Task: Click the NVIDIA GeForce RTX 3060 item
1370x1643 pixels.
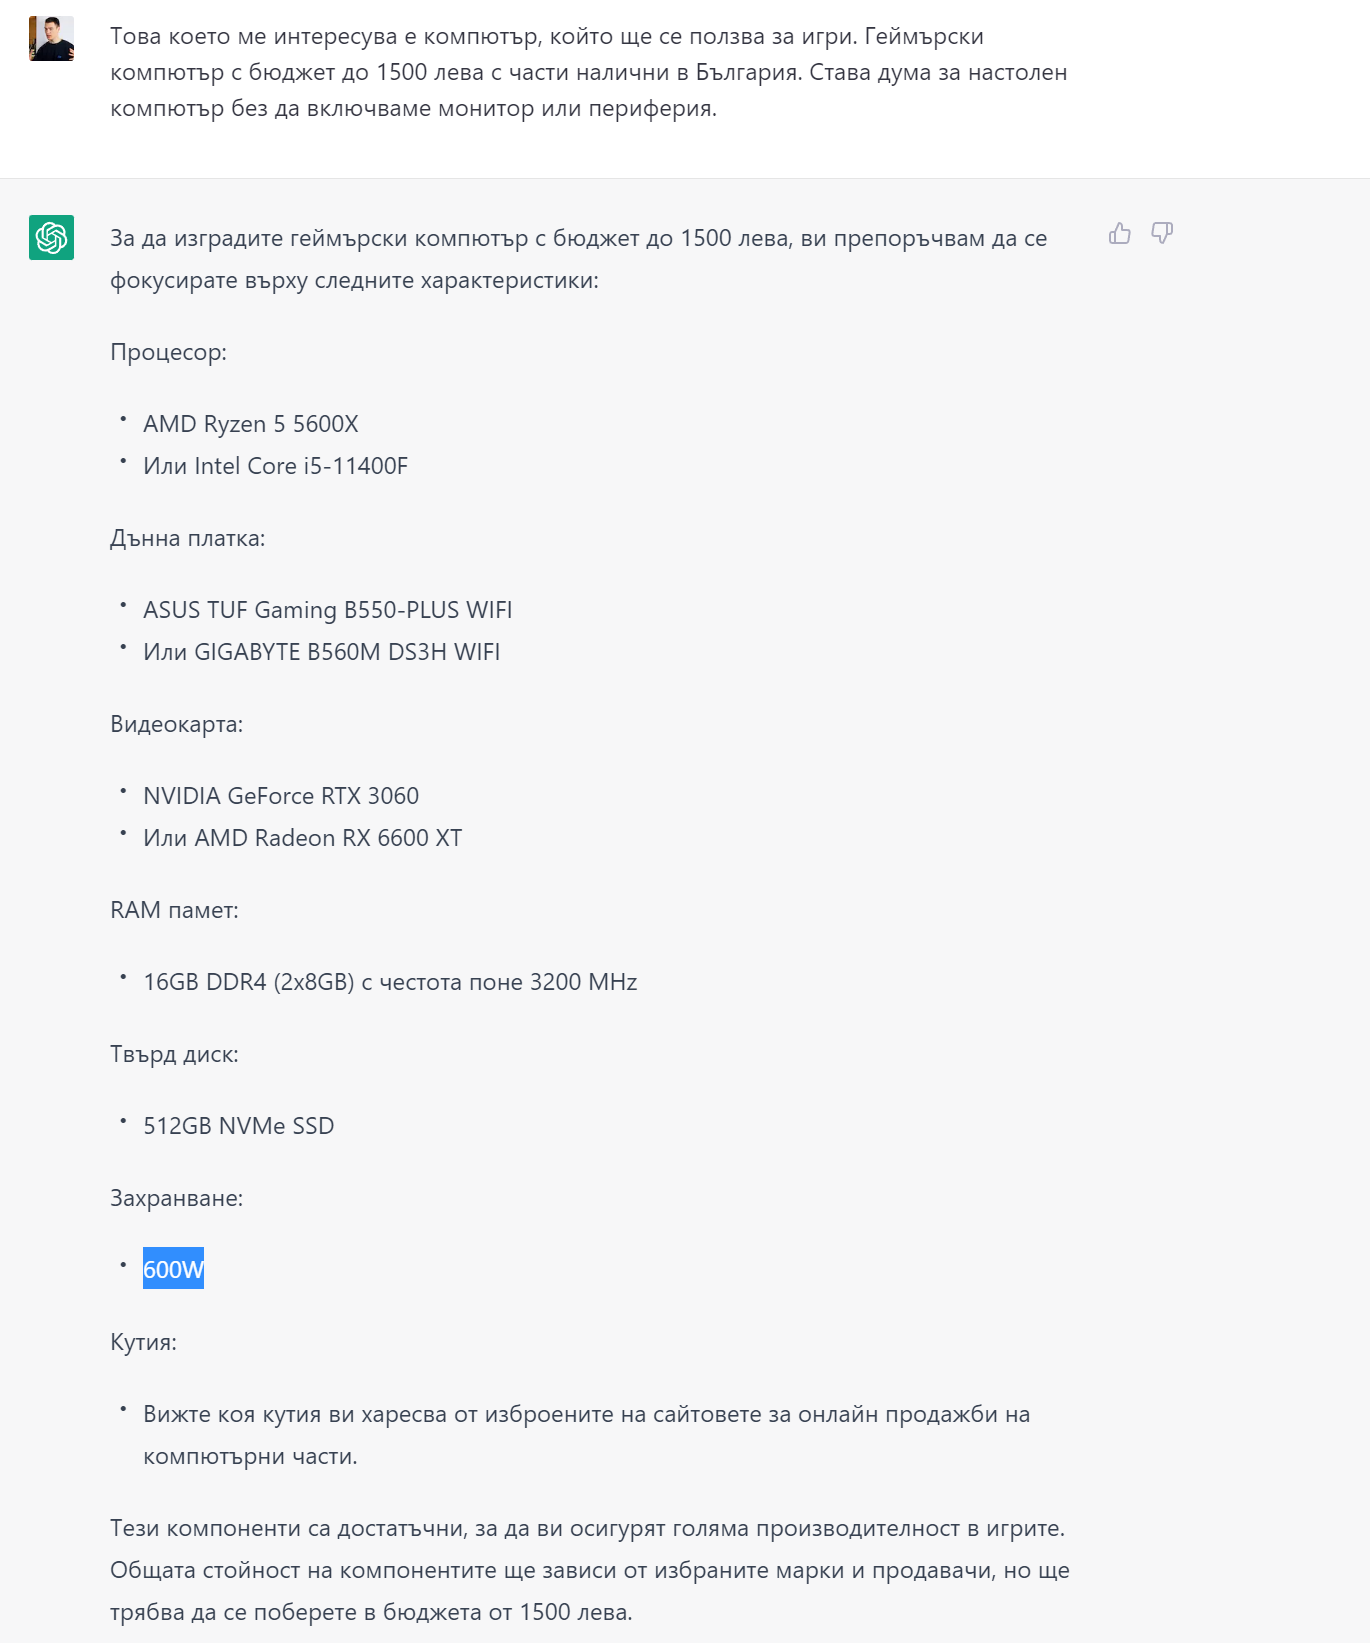Action: tap(281, 796)
